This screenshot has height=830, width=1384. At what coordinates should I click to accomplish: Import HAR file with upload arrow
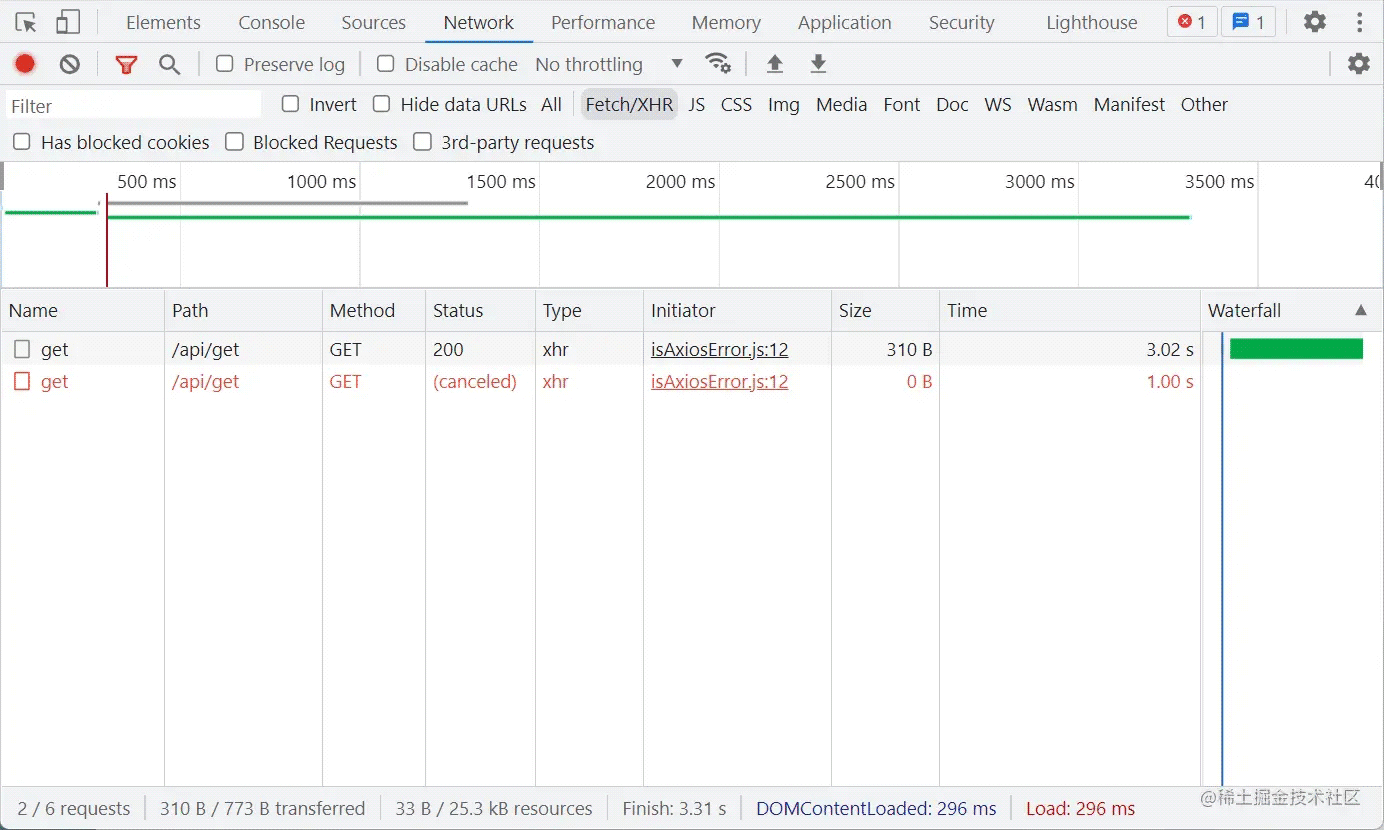coord(774,64)
